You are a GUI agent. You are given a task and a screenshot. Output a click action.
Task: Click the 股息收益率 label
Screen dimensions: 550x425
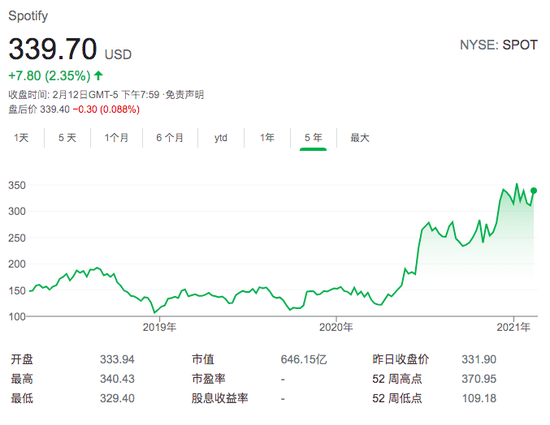(220, 399)
